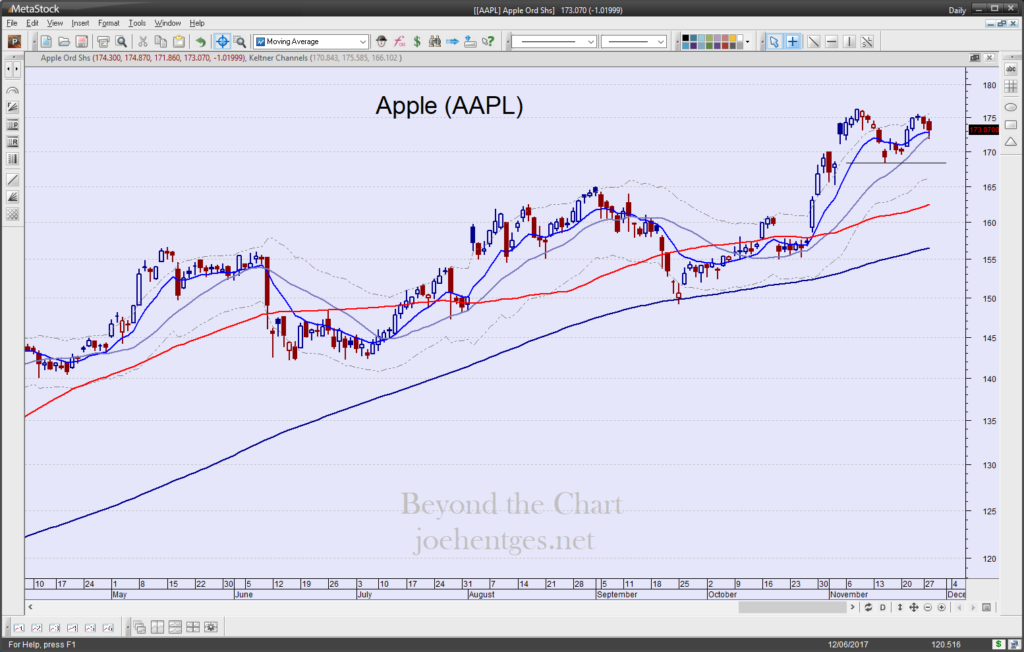Viewport: 1024px width, 652px height.
Task: Click the cascade windows icon
Action: coord(140,628)
